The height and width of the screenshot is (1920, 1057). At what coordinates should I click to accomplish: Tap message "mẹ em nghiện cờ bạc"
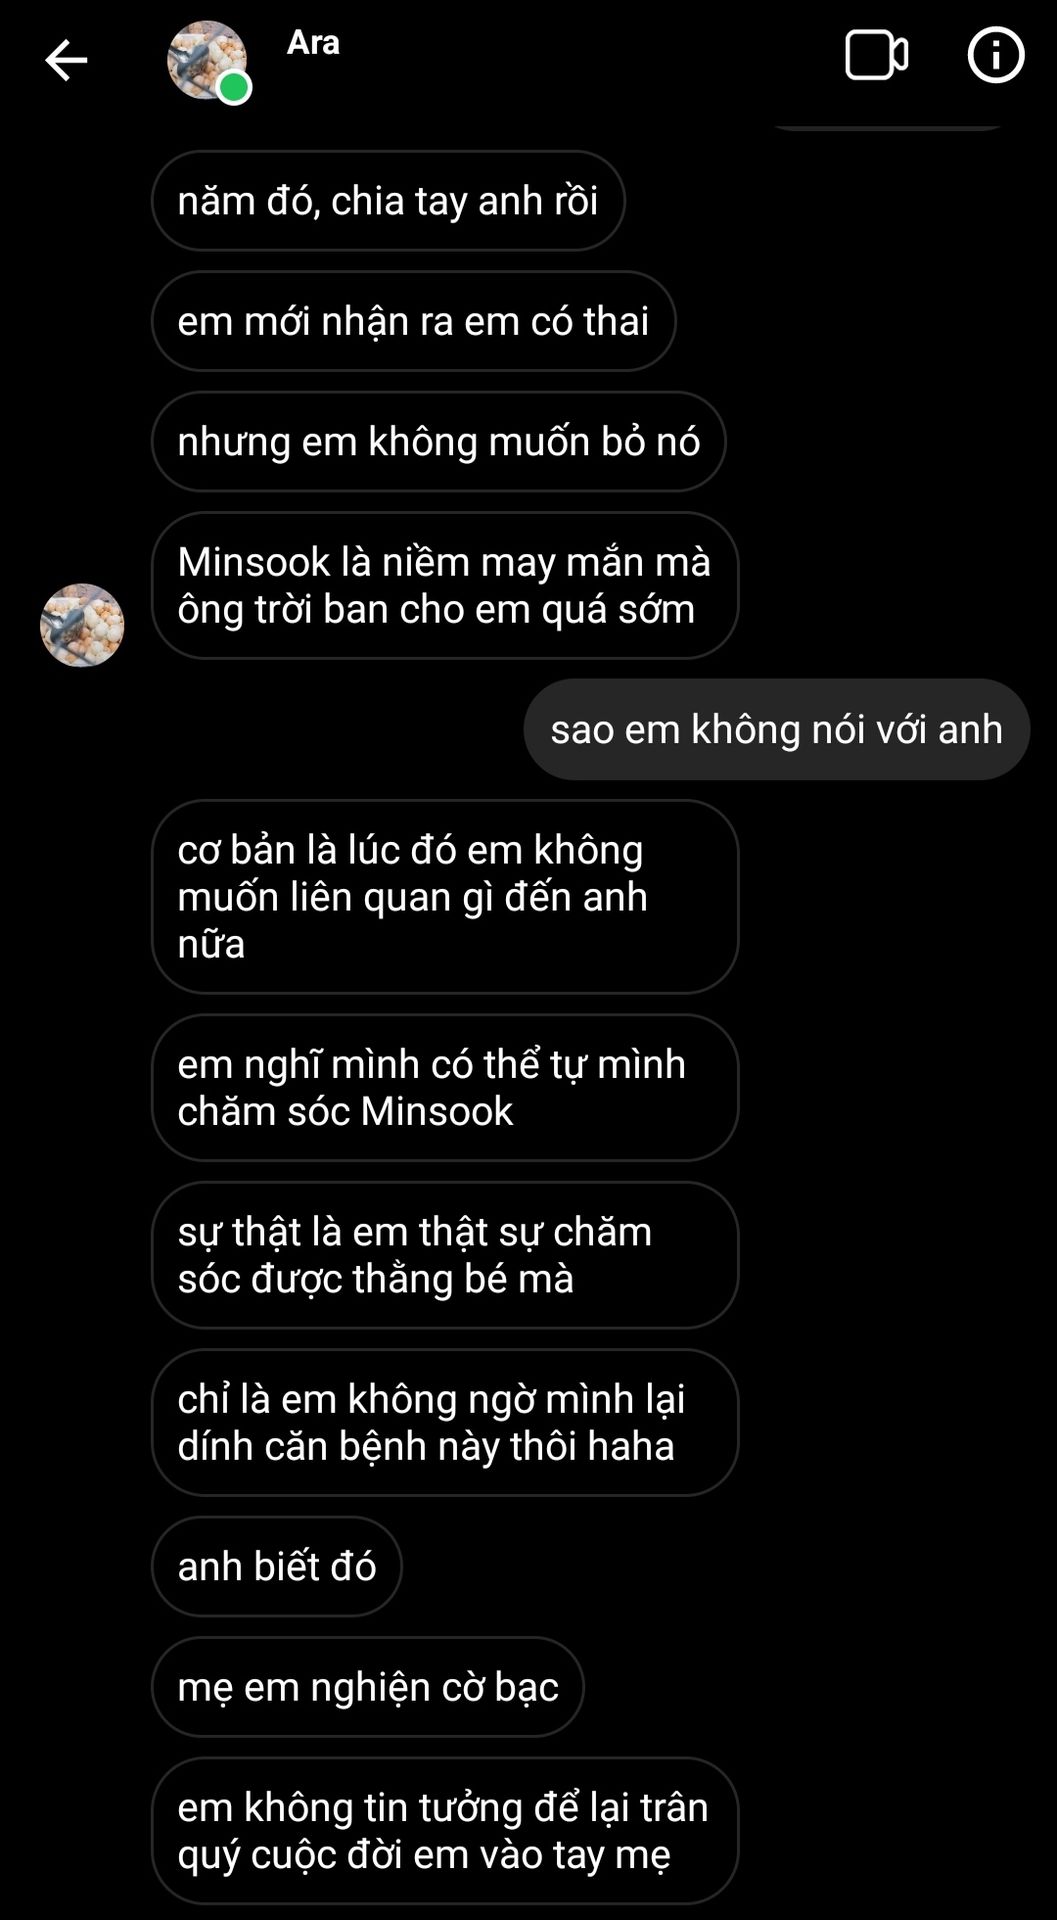point(368,1687)
